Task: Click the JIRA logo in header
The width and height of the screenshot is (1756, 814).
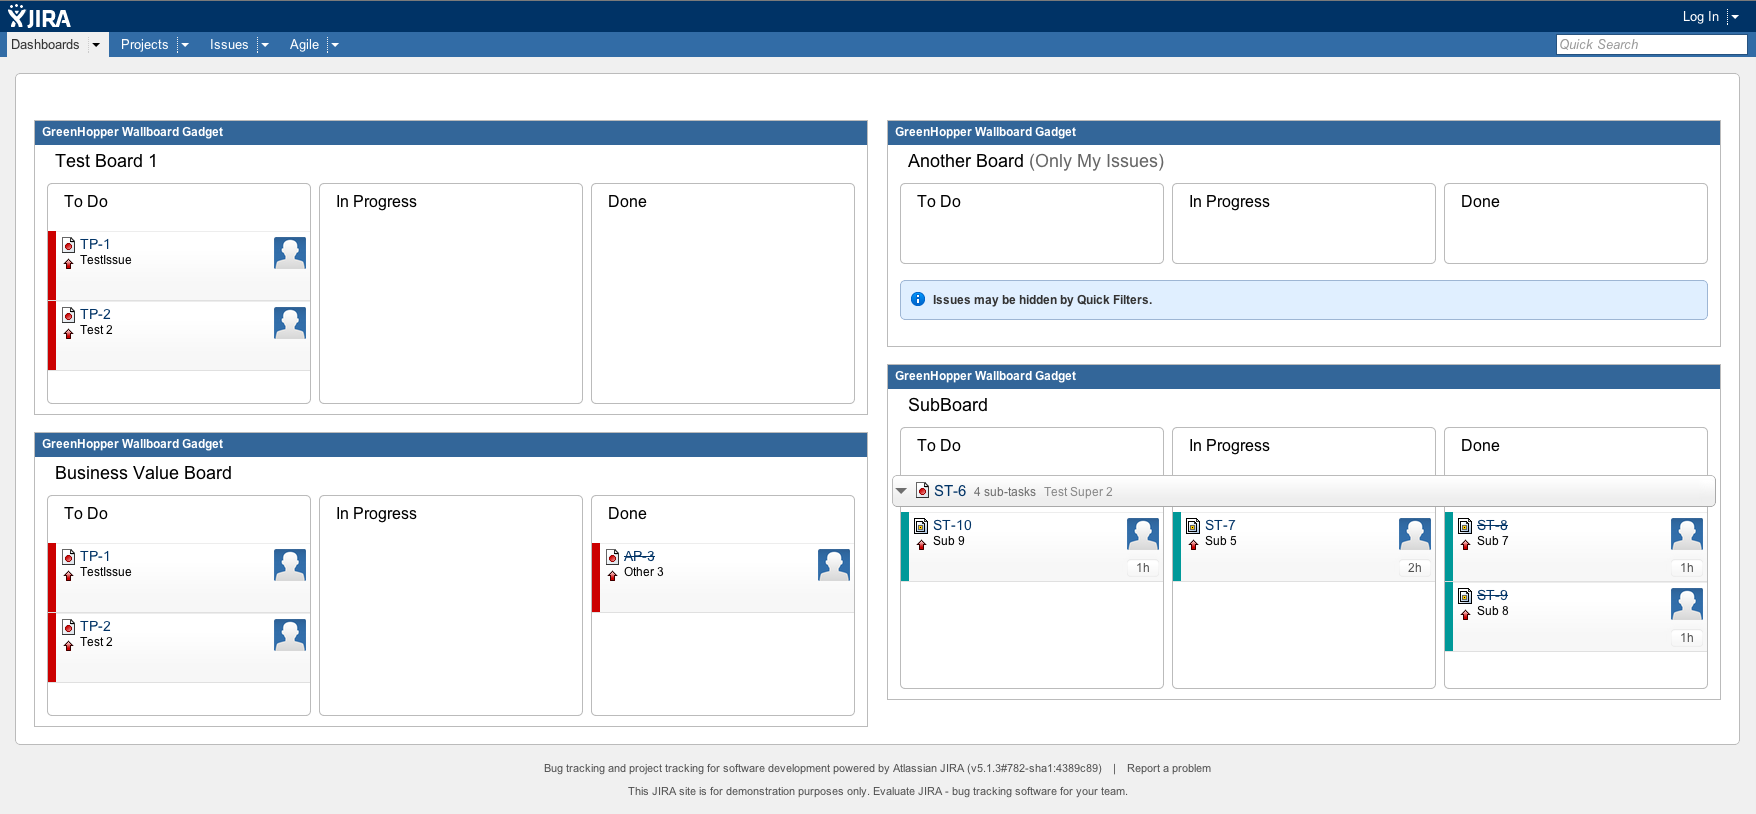Action: [40, 17]
